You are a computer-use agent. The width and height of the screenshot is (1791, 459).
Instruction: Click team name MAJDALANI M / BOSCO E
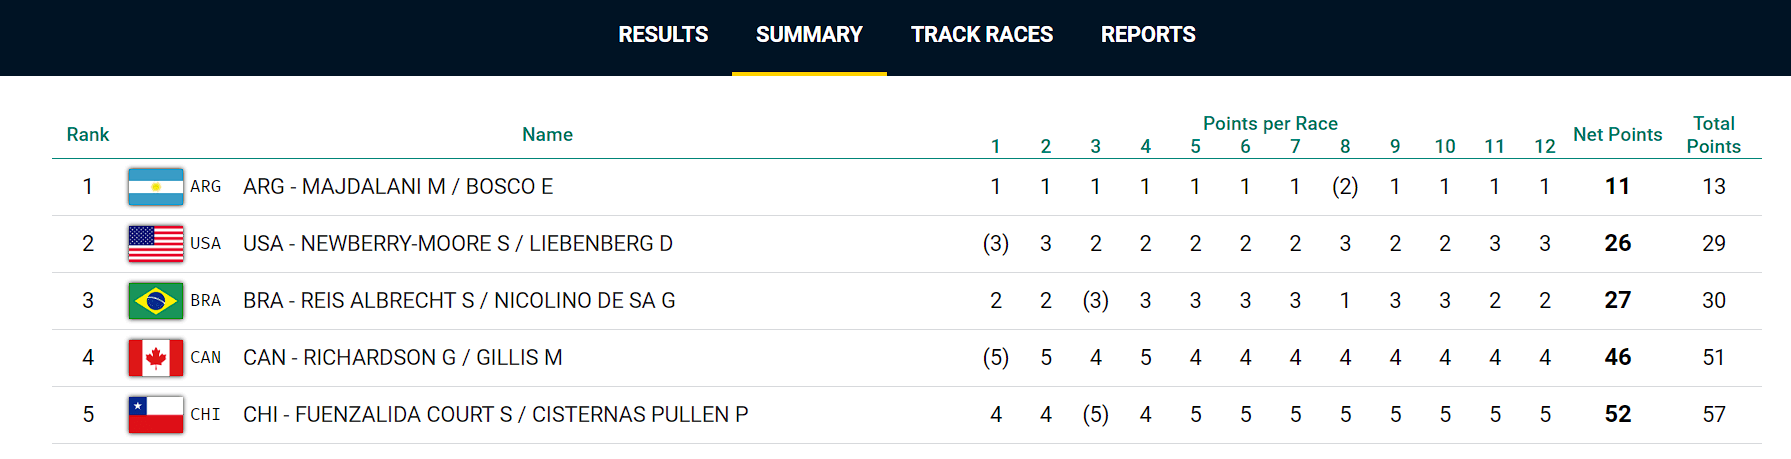[x=398, y=187]
